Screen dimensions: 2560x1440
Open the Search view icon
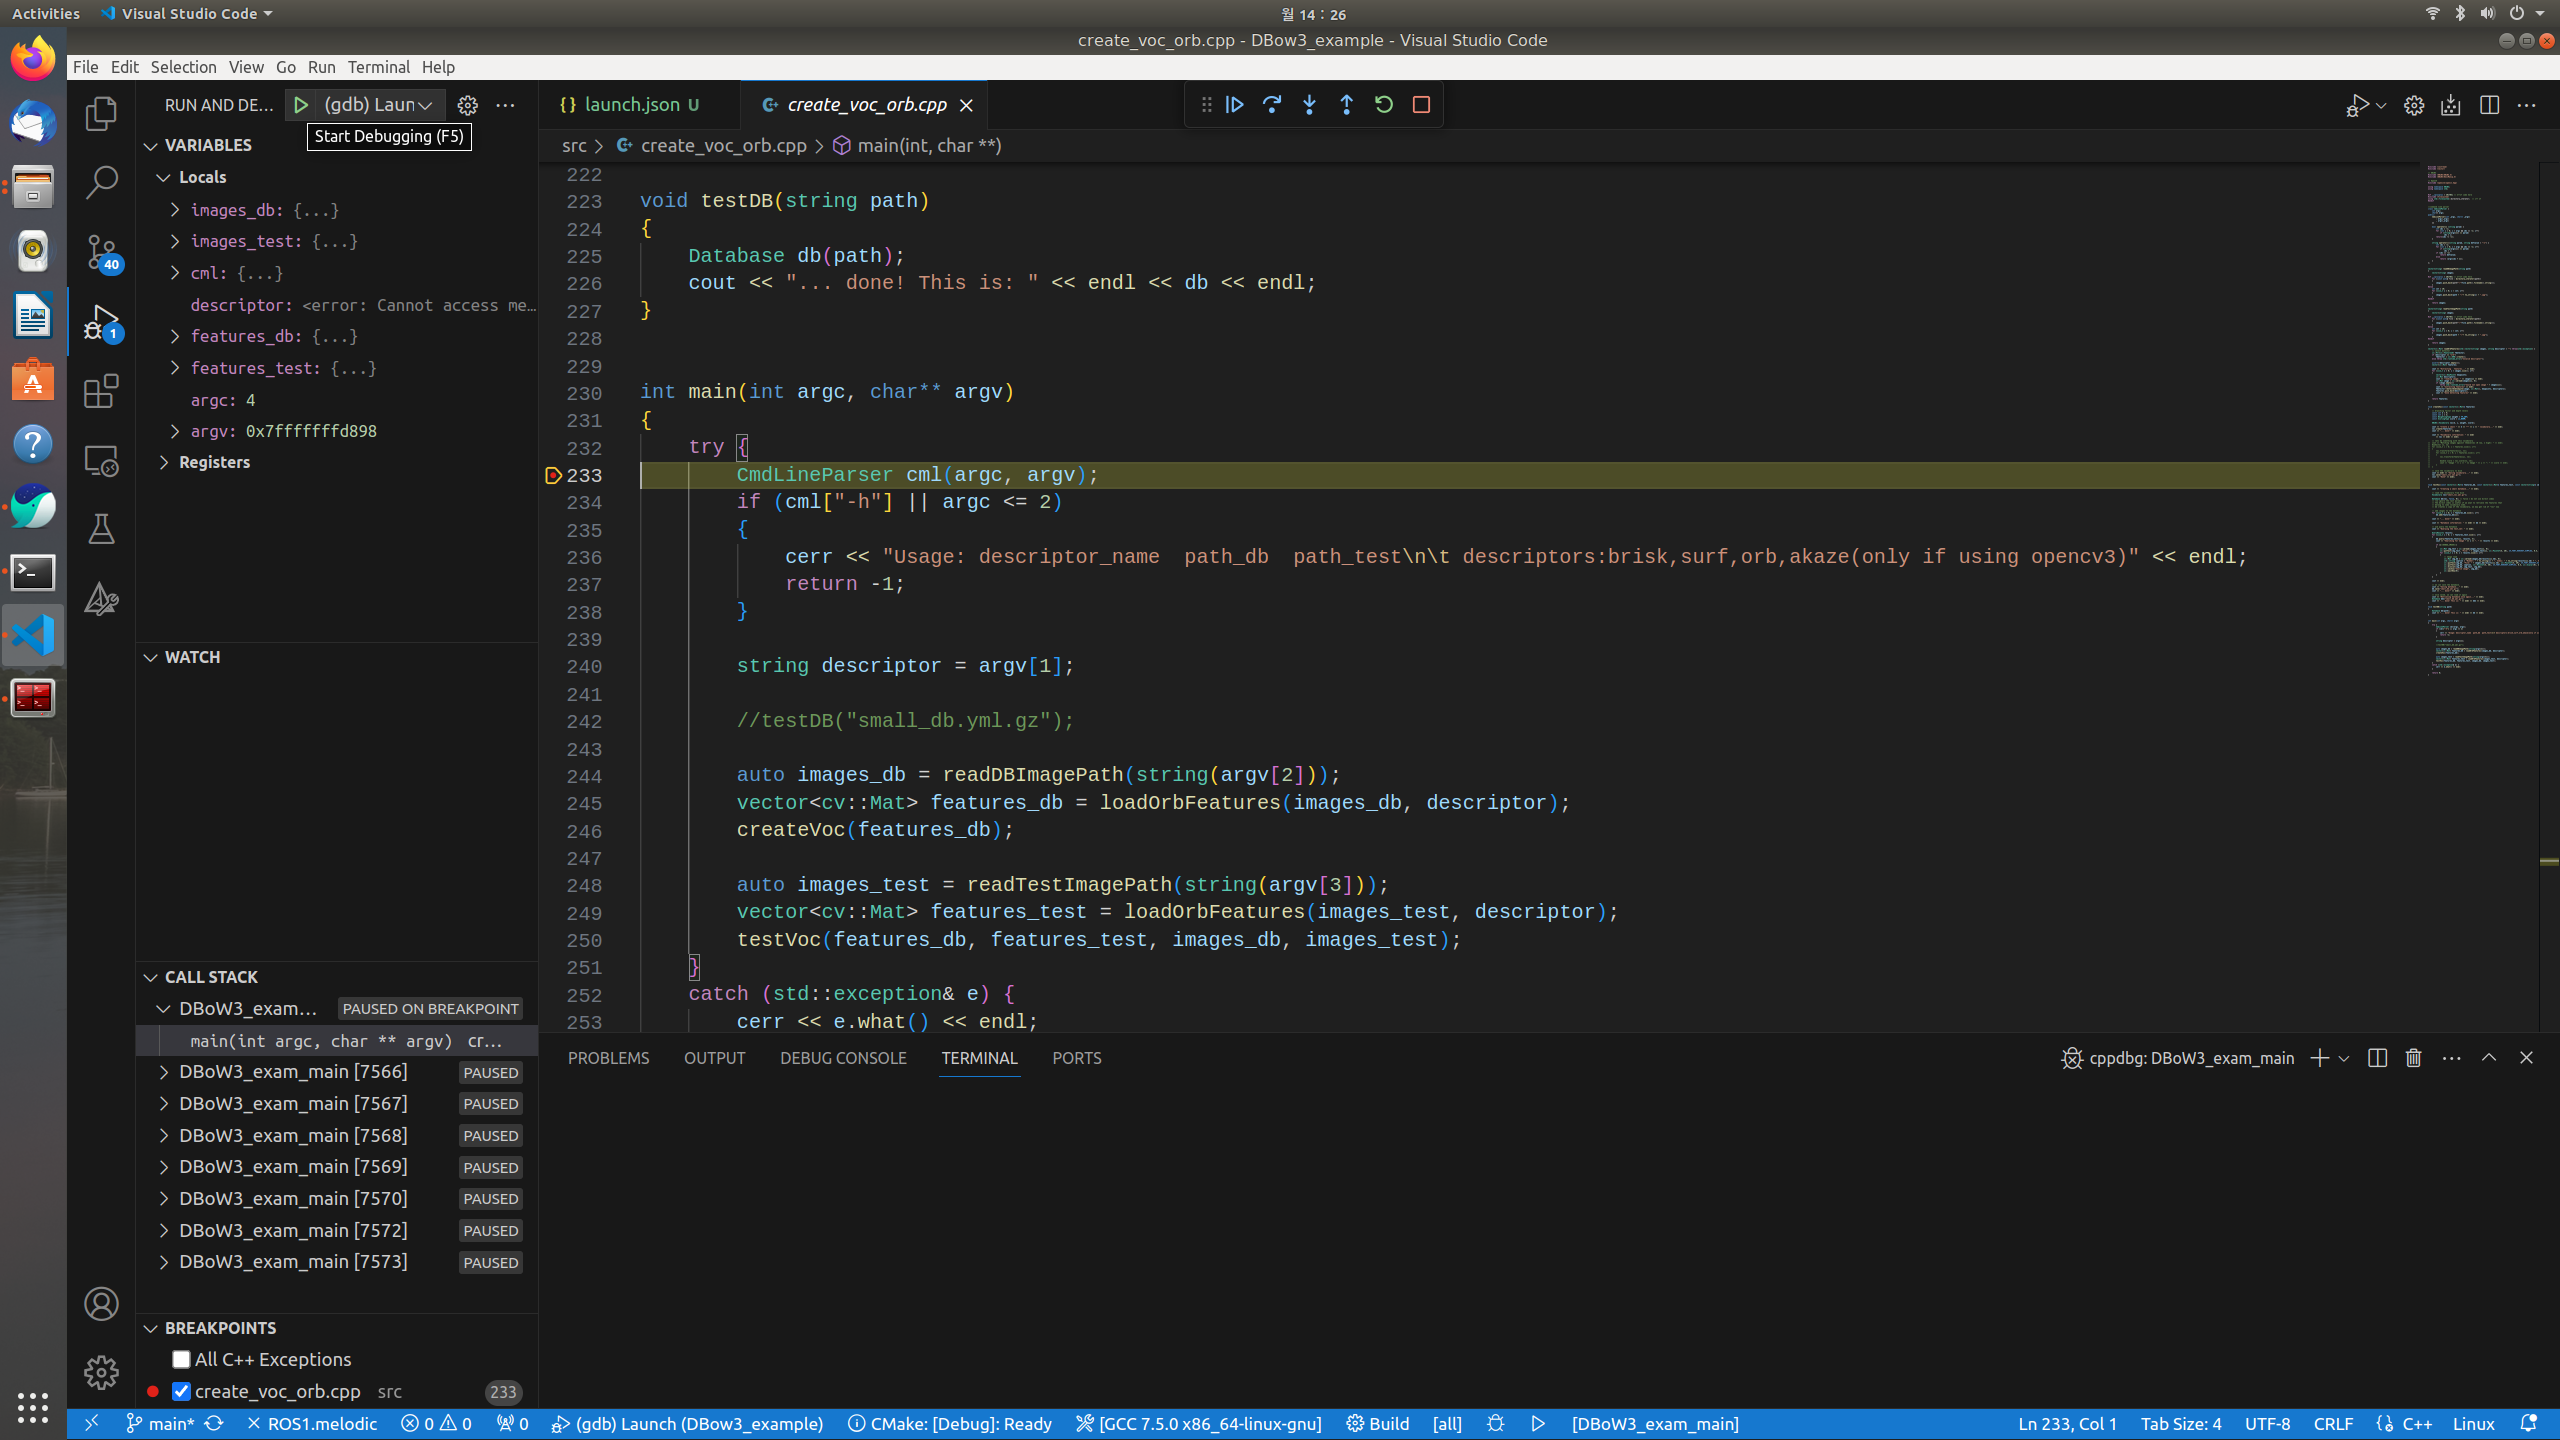click(x=101, y=182)
